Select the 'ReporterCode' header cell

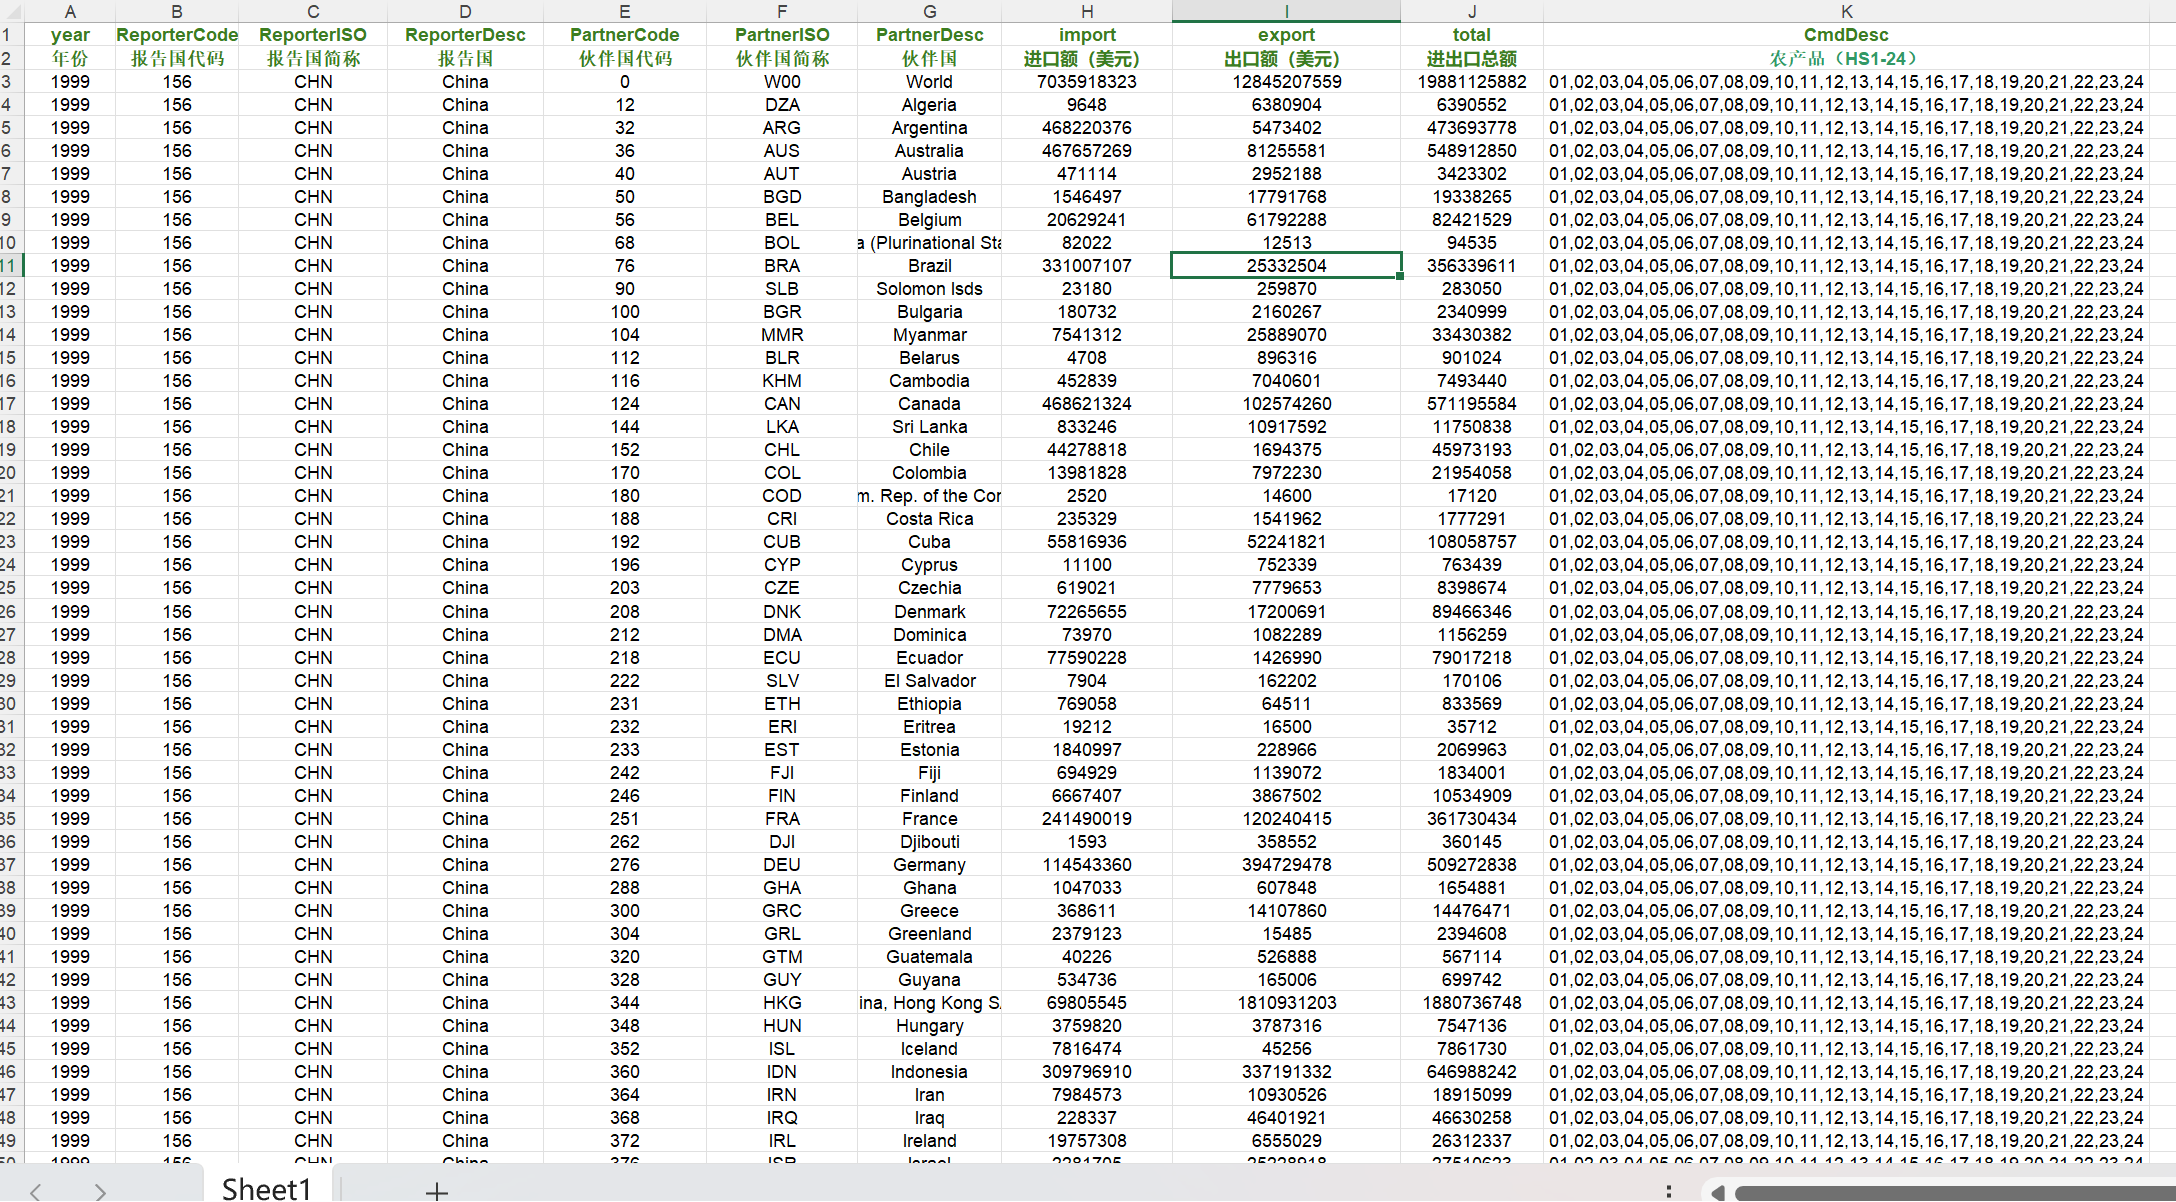coord(177,35)
